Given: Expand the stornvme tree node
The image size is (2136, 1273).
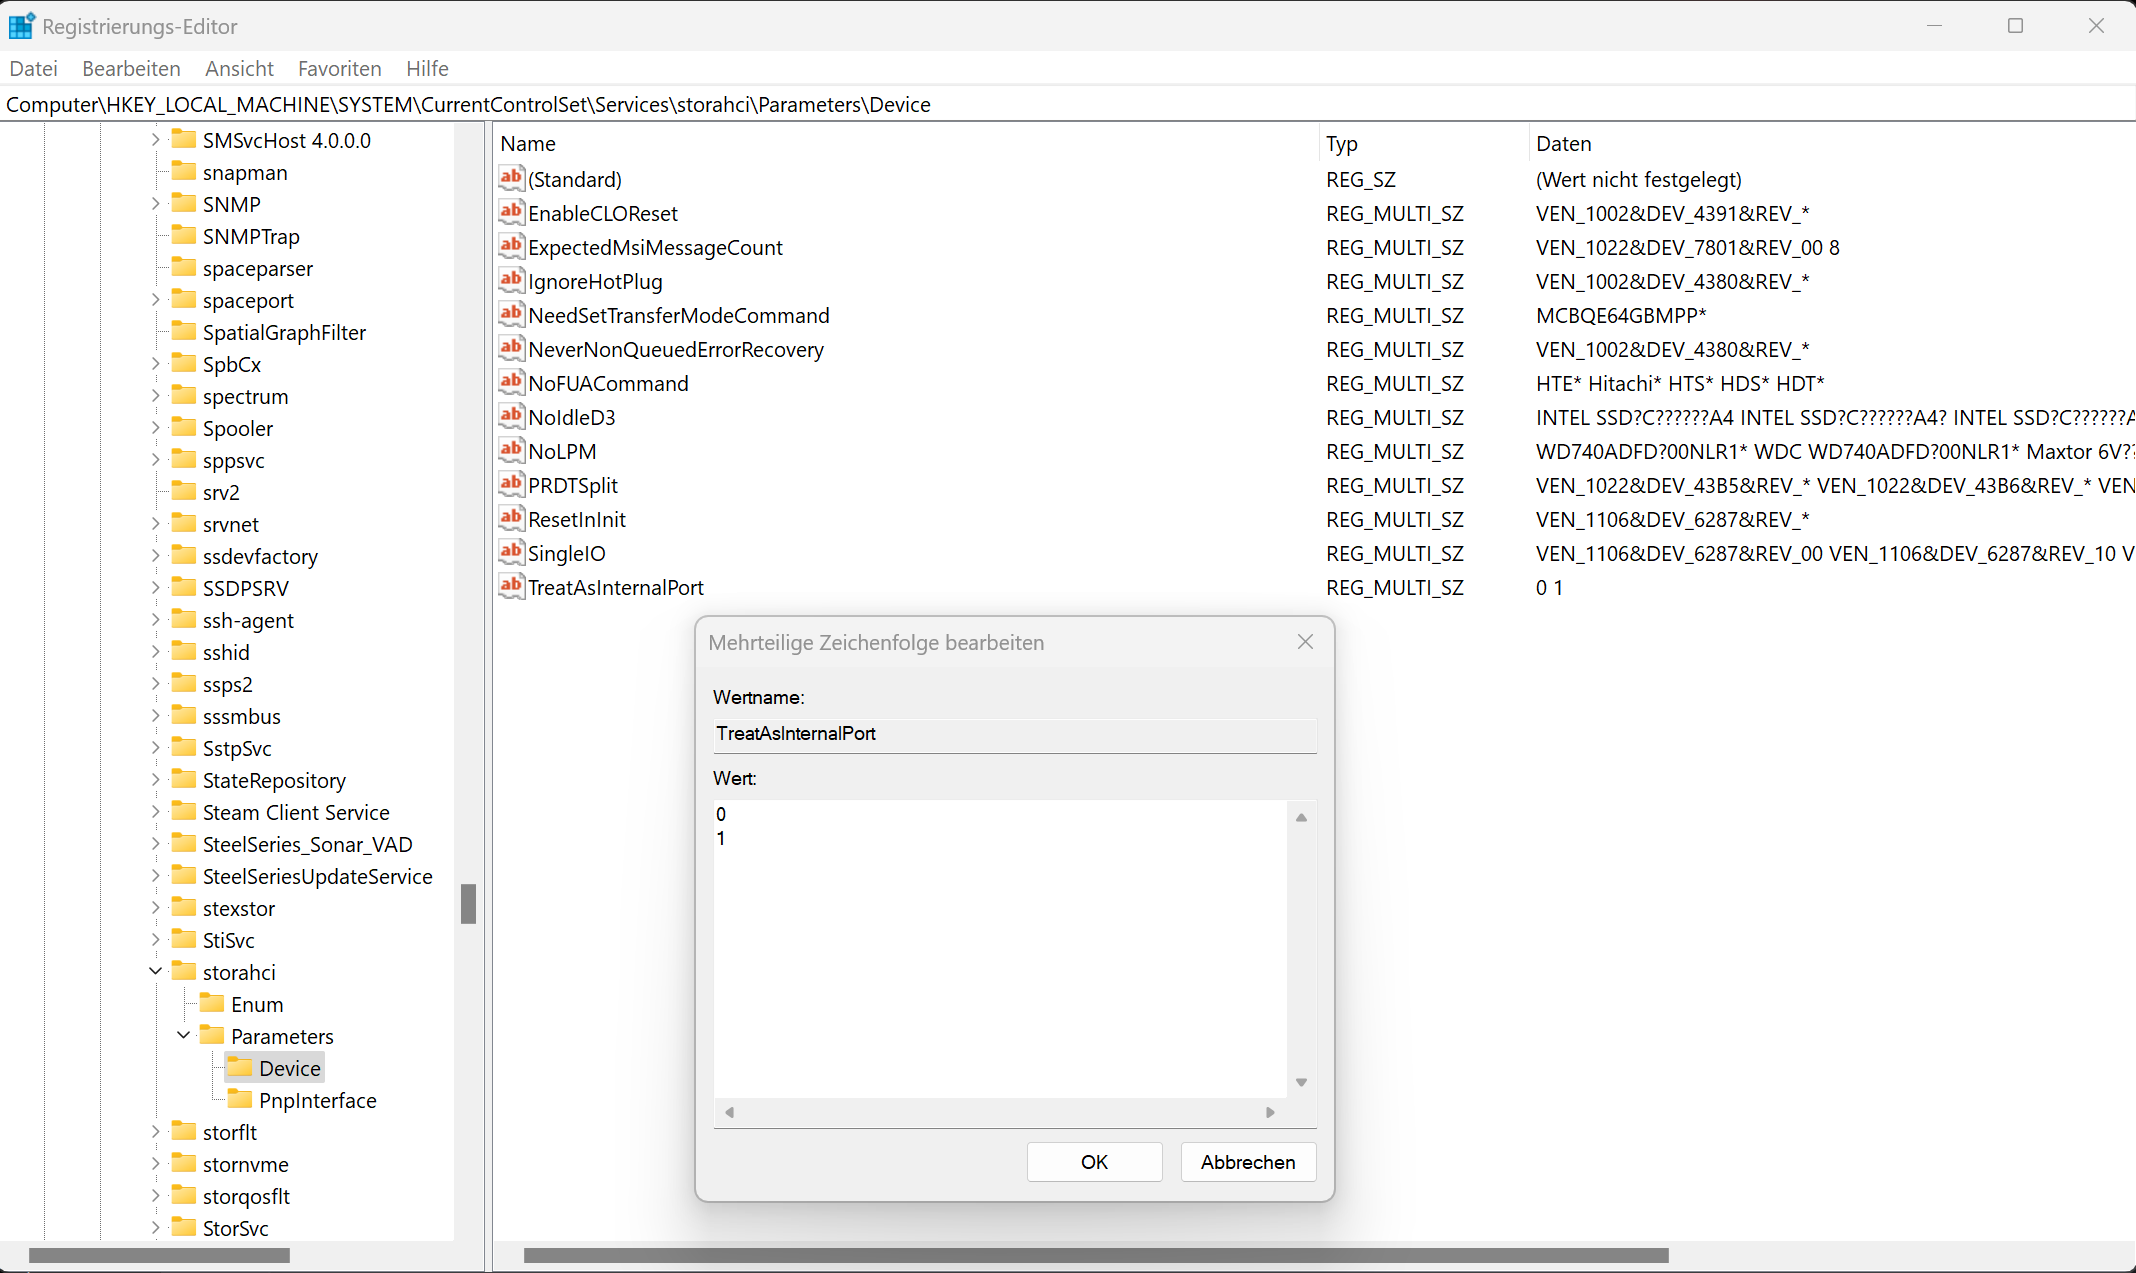Looking at the screenshot, I should click(156, 1163).
